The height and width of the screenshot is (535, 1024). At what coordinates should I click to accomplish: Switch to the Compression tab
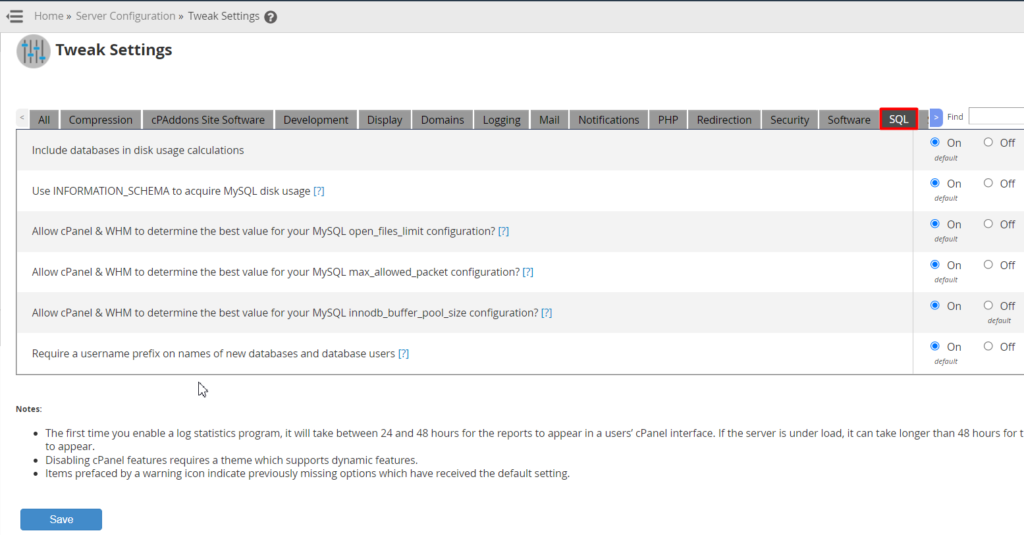[x=101, y=120]
